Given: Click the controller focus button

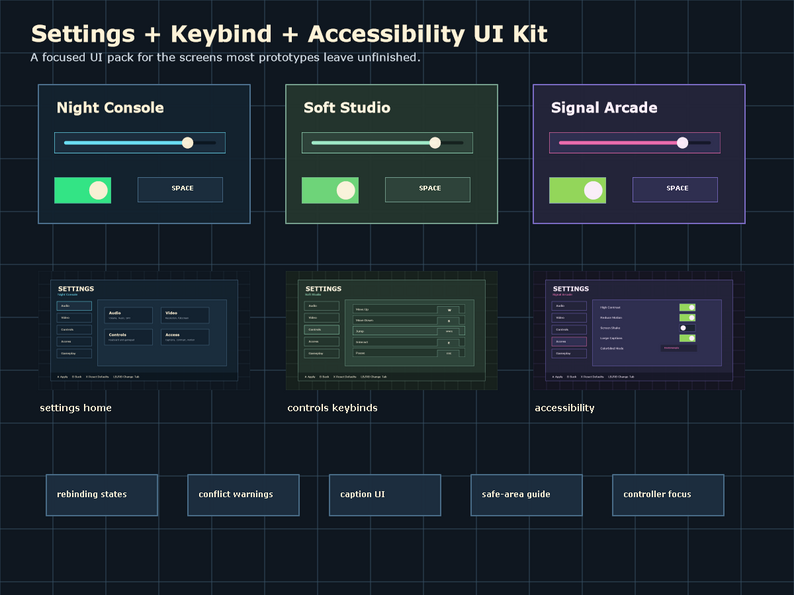Looking at the screenshot, I should tap(668, 495).
